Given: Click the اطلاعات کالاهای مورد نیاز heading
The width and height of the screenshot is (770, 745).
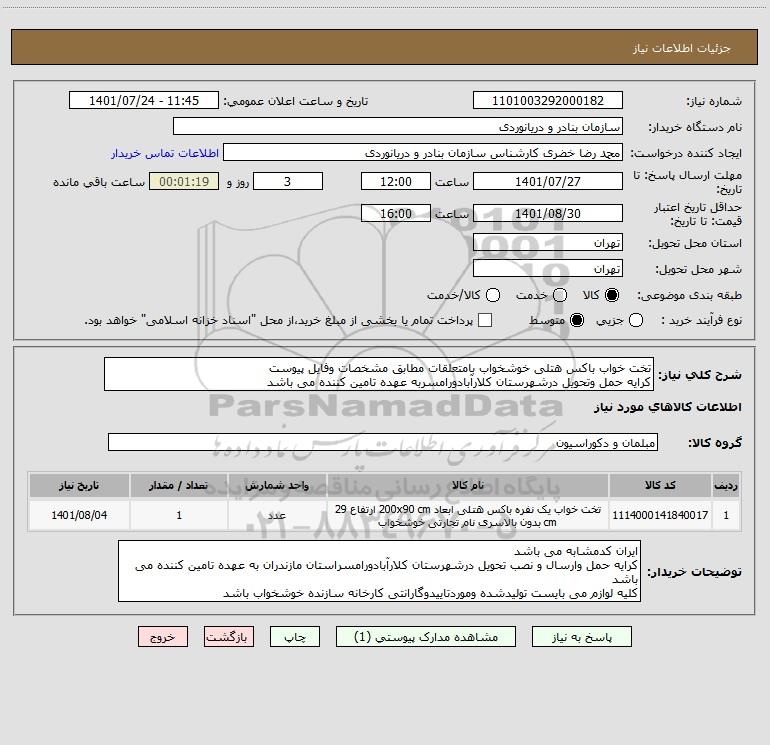Looking at the screenshot, I should click(667, 407).
